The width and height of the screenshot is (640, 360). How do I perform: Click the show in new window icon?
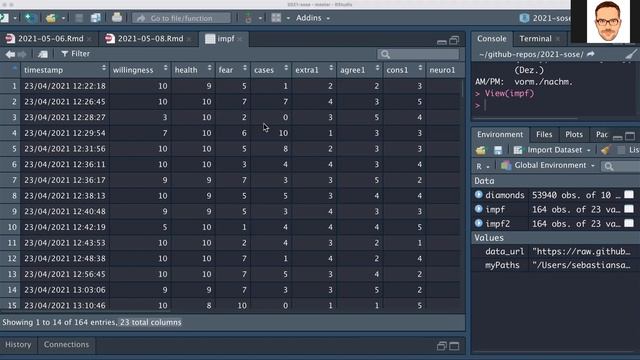point(42,54)
